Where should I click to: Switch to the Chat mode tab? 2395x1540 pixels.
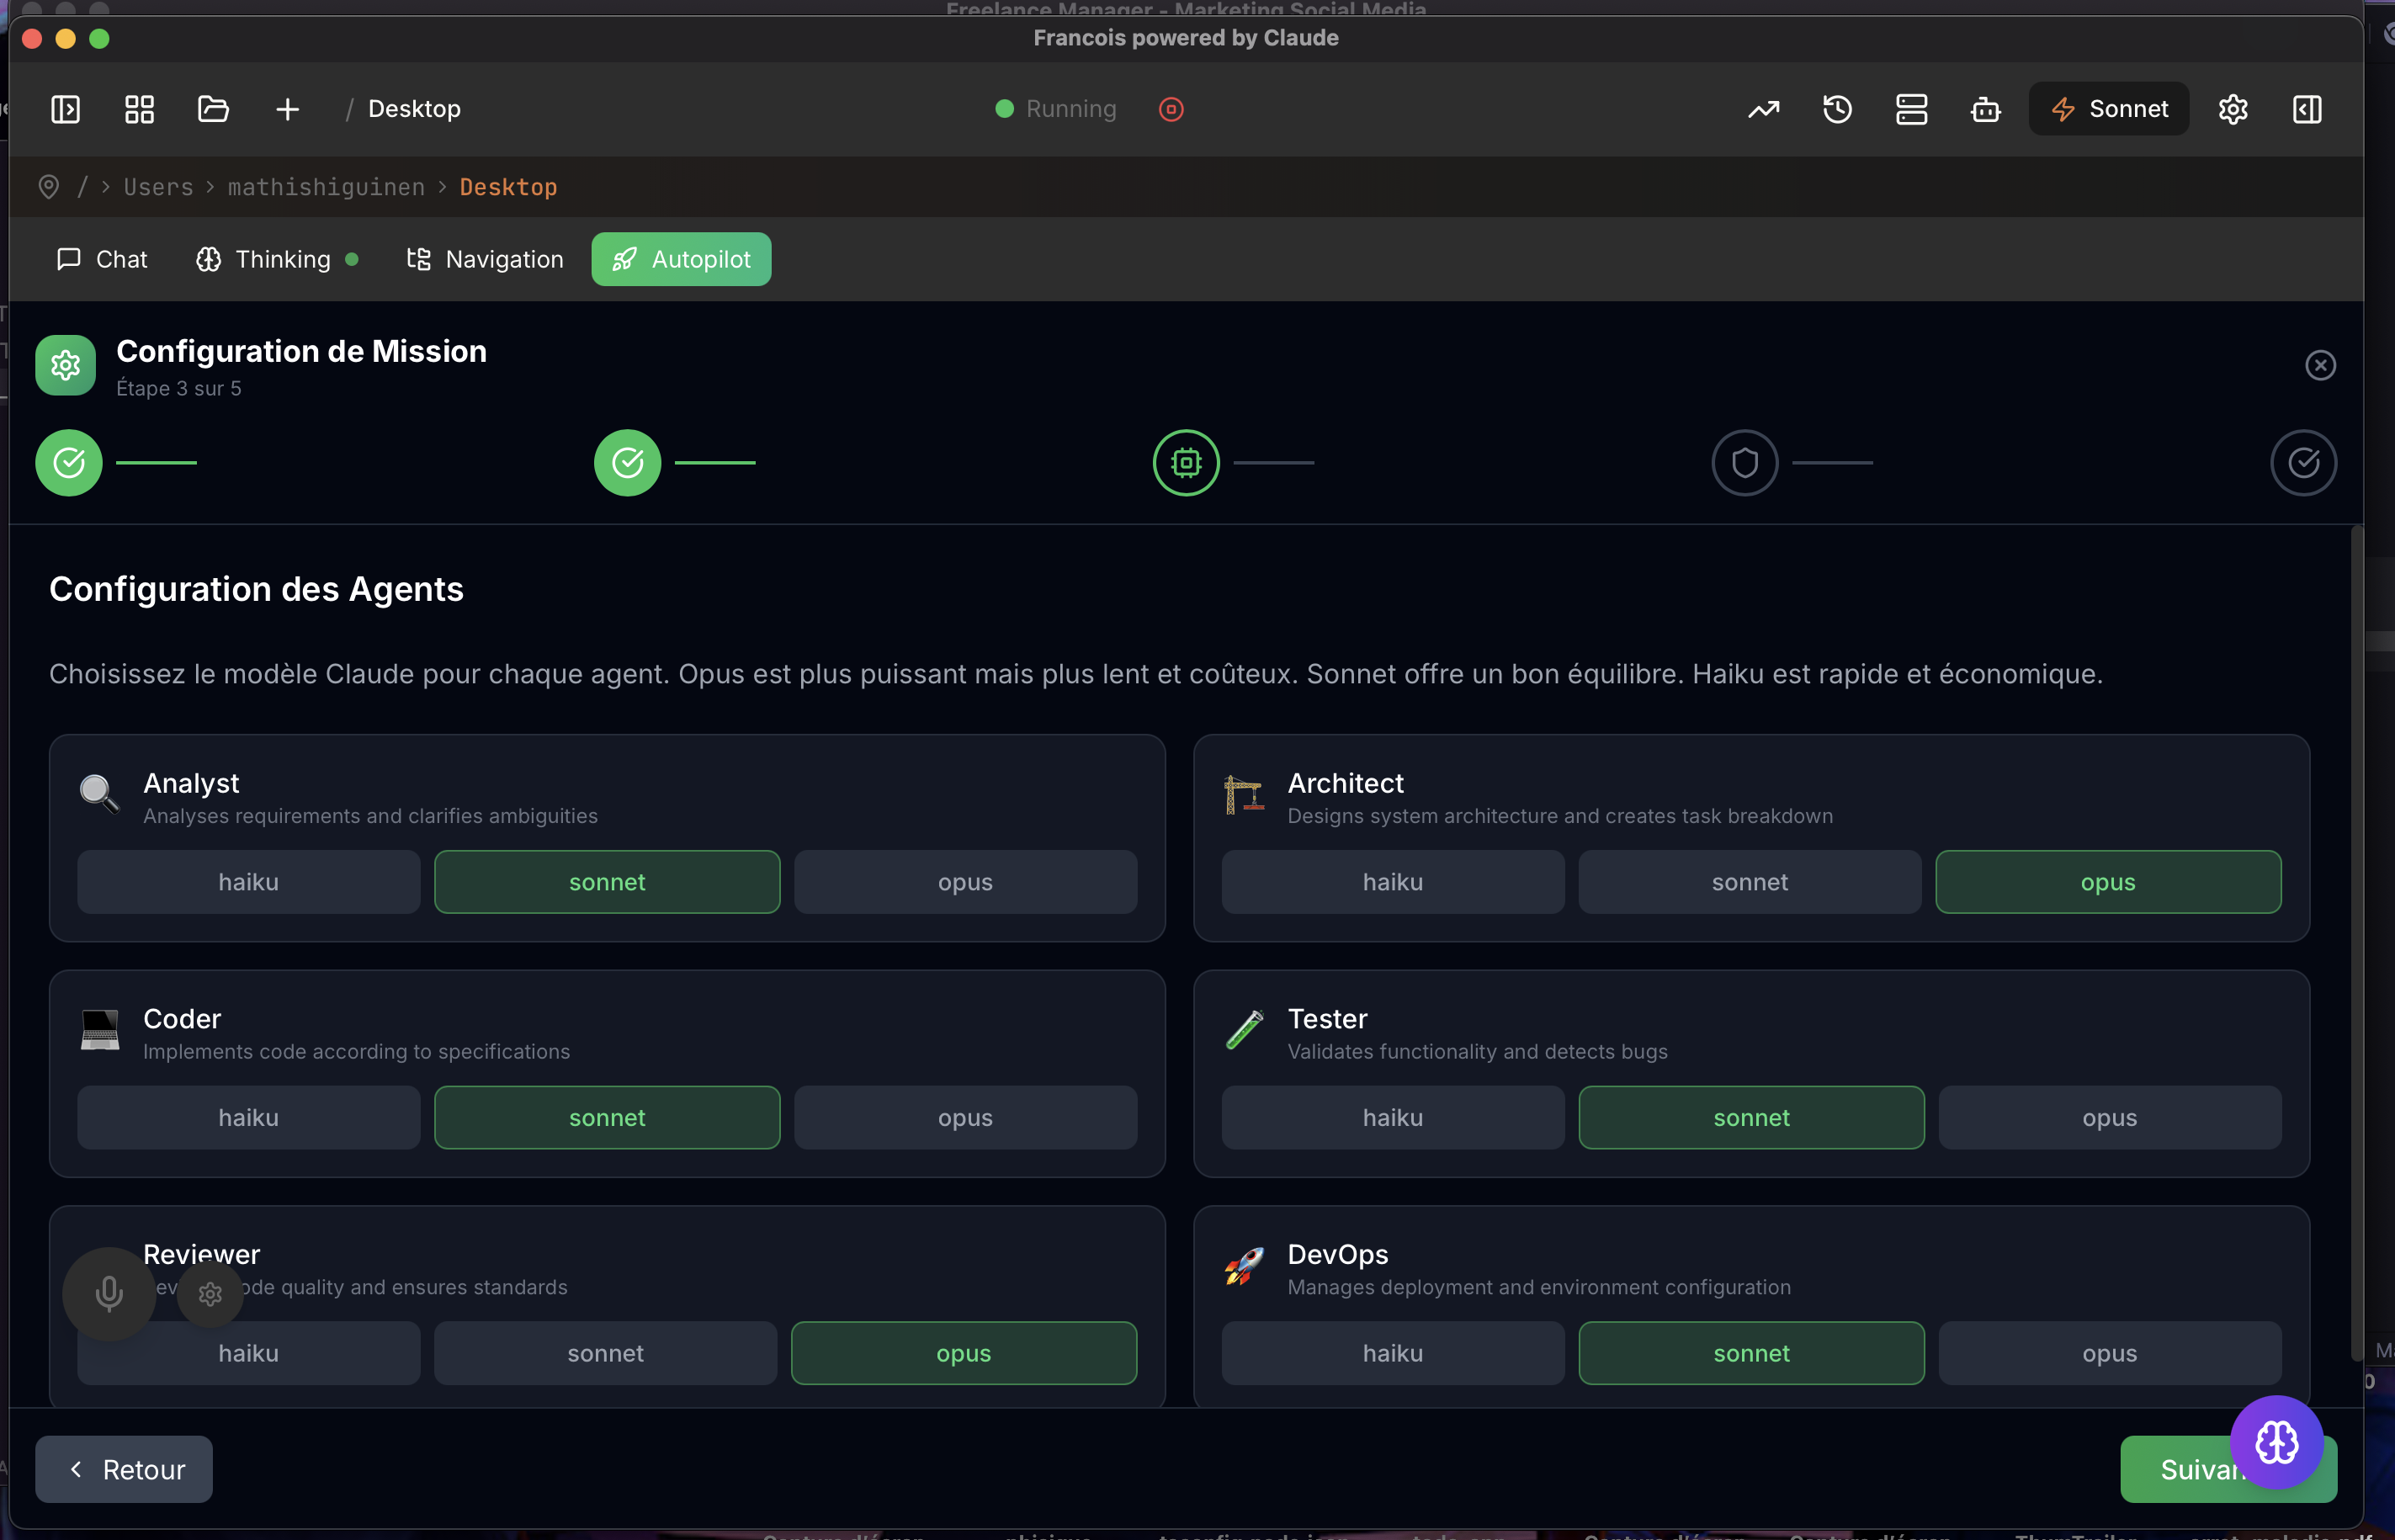[100, 259]
